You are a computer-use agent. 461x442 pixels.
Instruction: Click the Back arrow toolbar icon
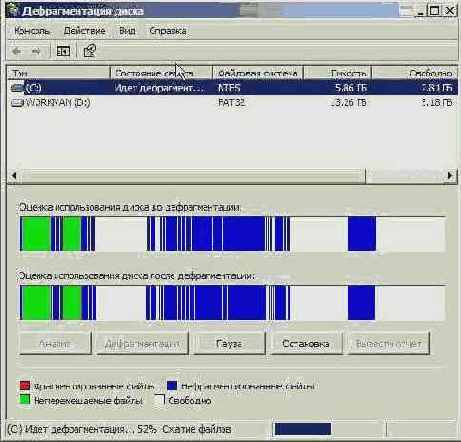pos(16,51)
